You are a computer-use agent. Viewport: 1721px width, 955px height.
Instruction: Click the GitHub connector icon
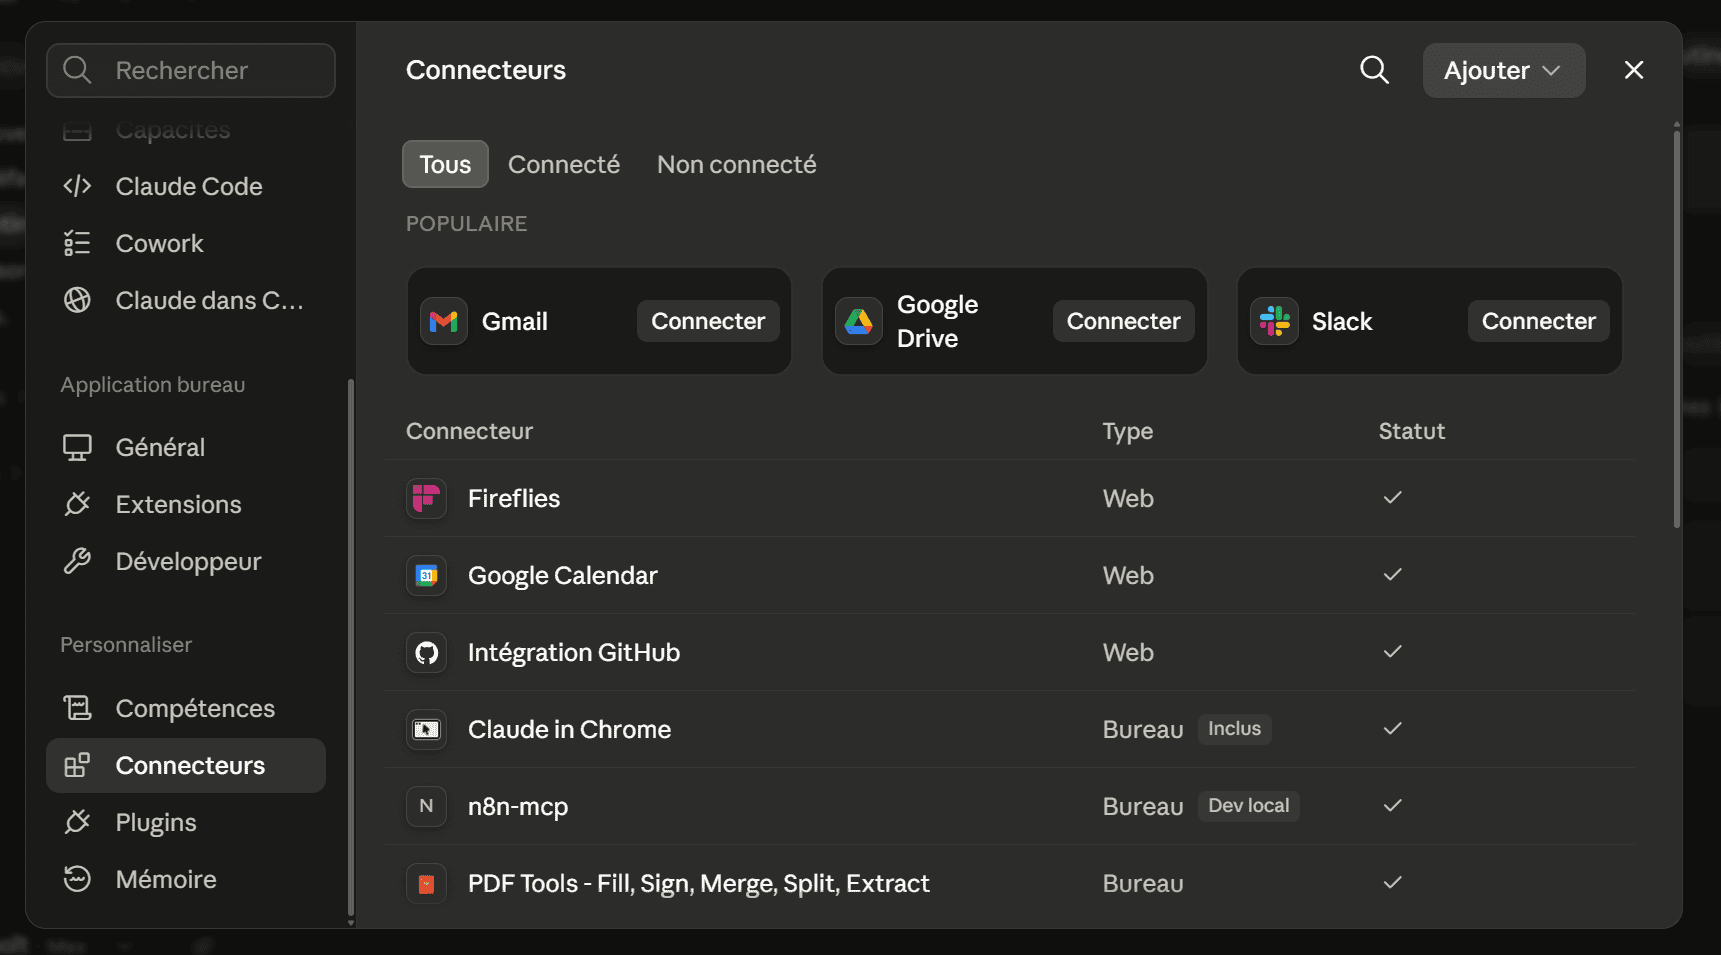(426, 652)
